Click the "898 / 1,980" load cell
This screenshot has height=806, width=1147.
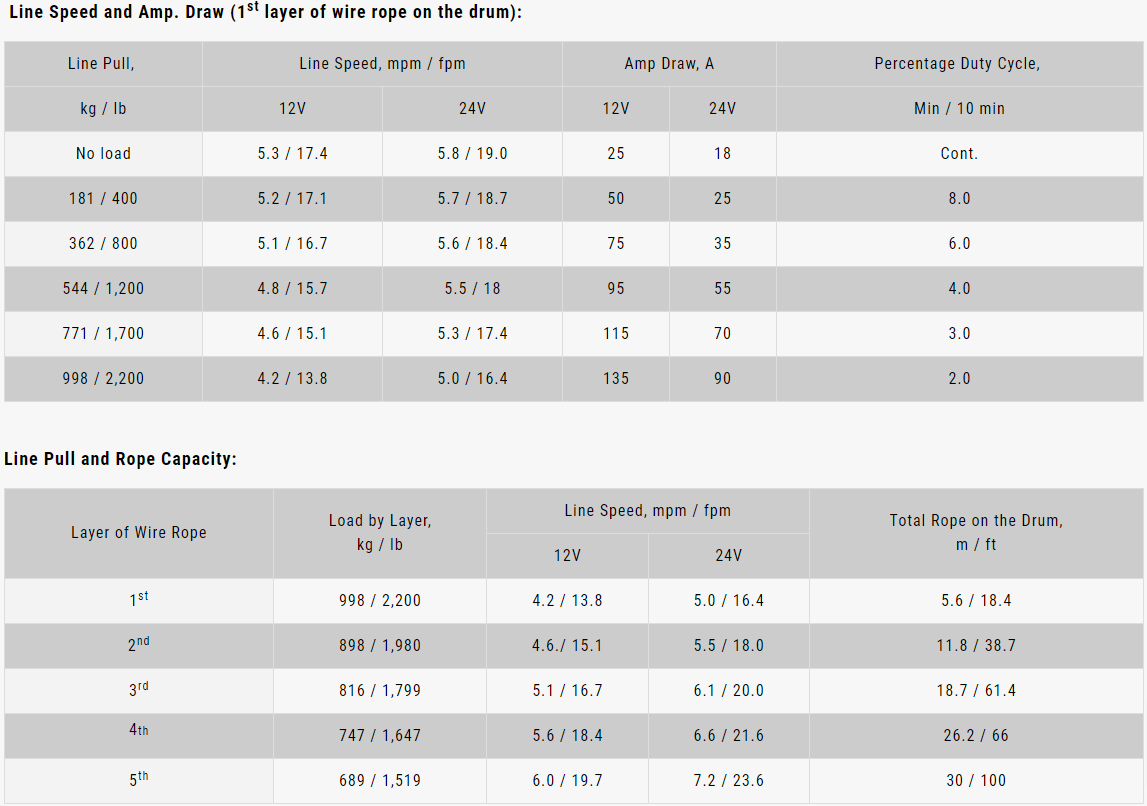[380, 646]
